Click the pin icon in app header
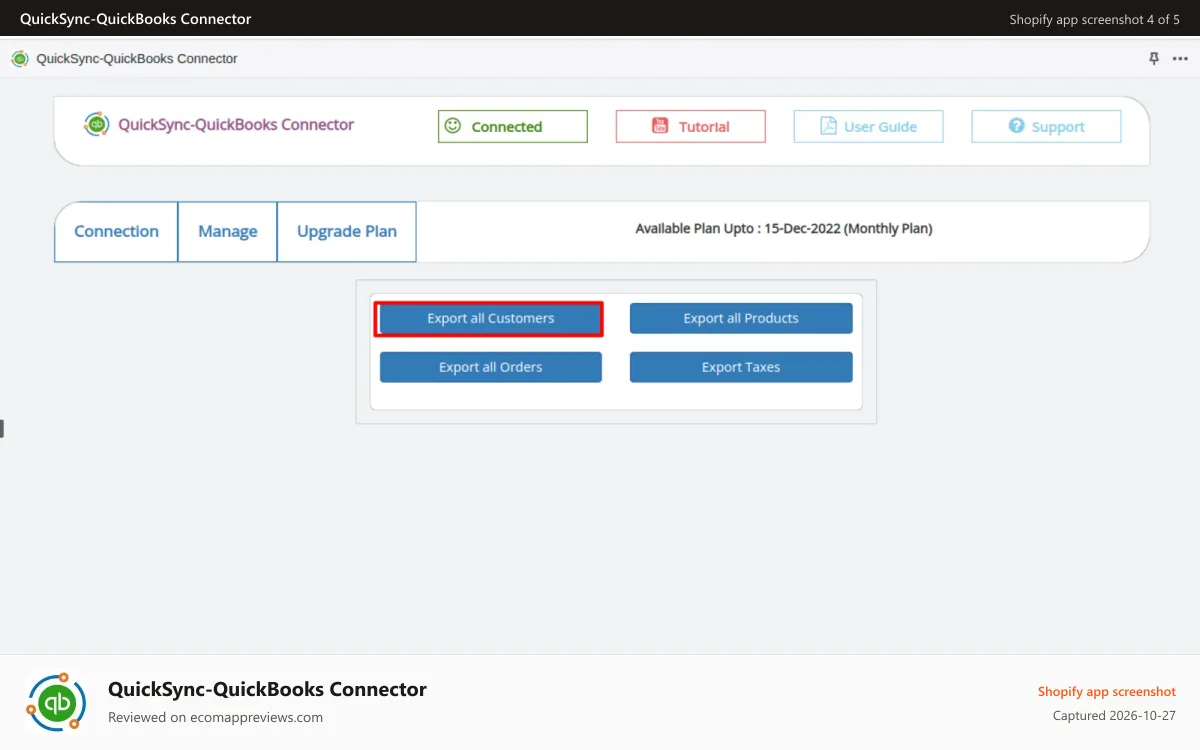Screen dimensions: 1200x750 1154,59
